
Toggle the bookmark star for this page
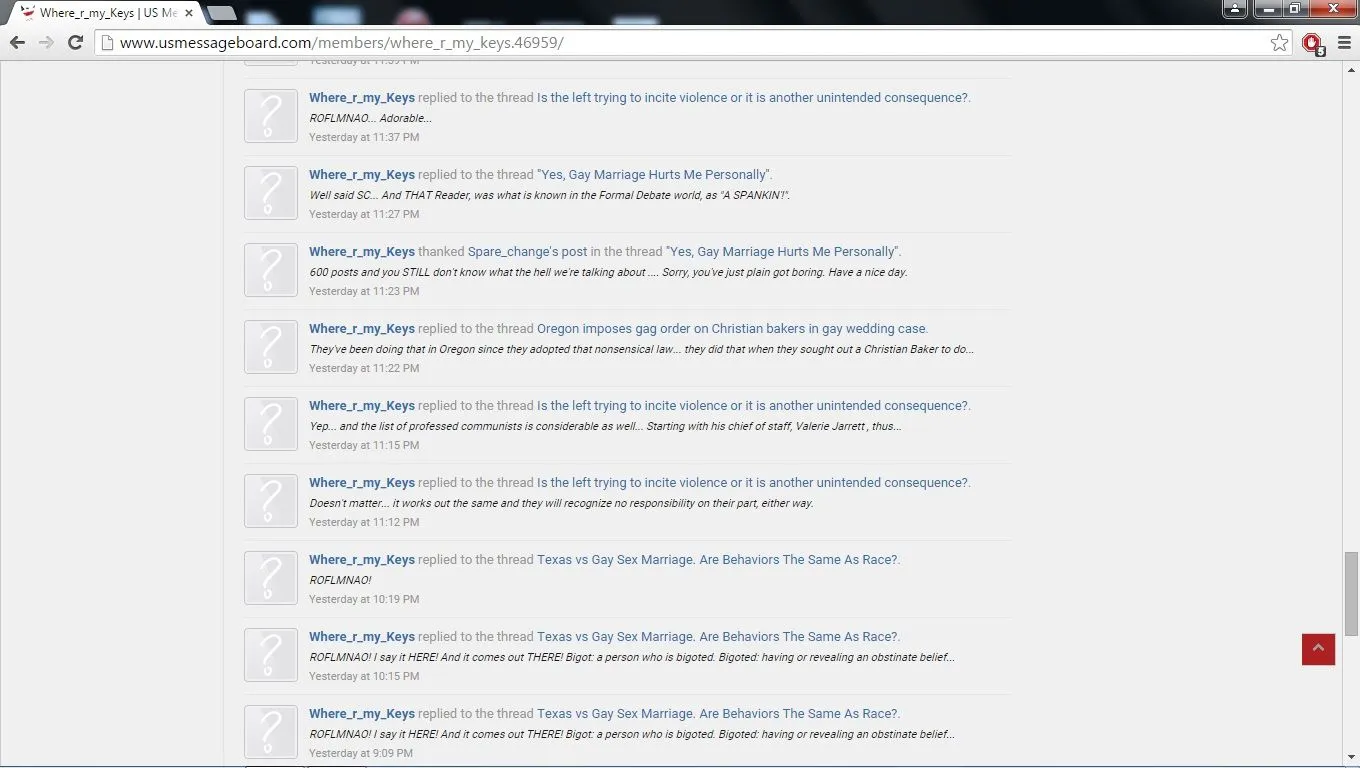[1279, 43]
